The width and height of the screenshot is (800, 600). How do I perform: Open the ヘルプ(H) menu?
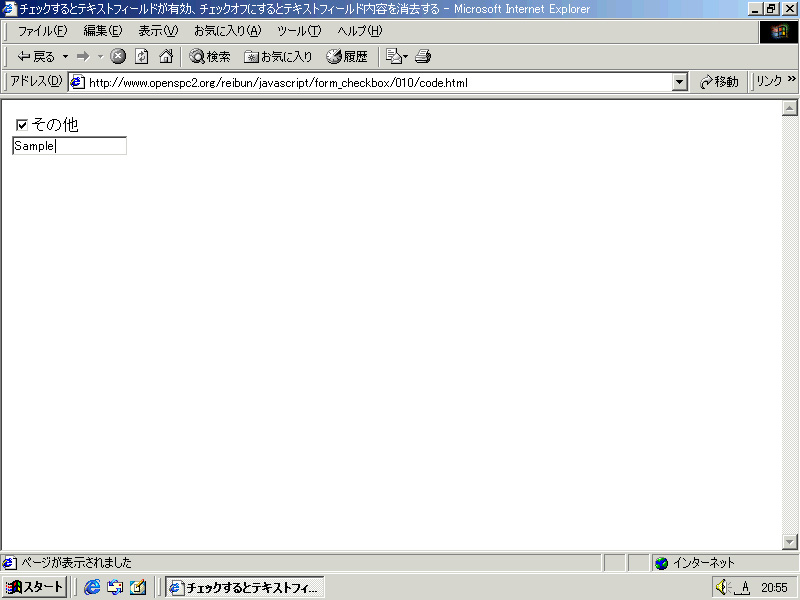pyautogui.click(x=360, y=31)
